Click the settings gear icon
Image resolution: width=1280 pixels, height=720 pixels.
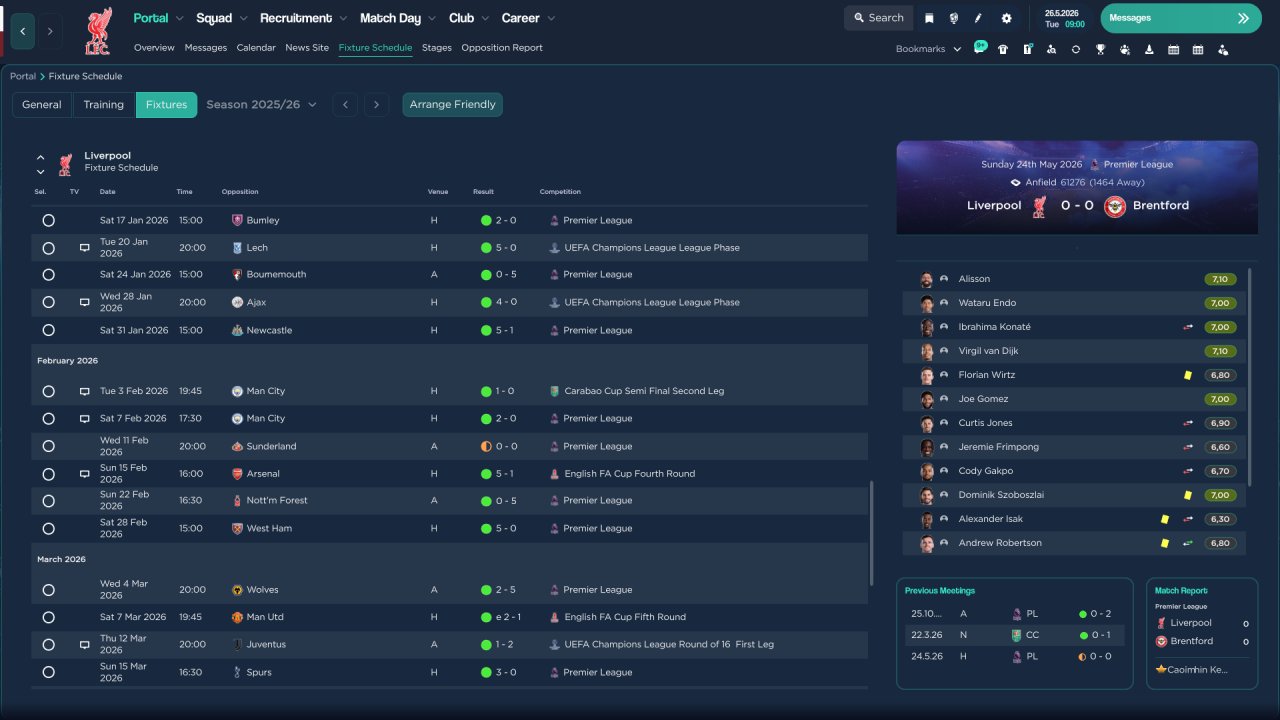pos(1006,18)
